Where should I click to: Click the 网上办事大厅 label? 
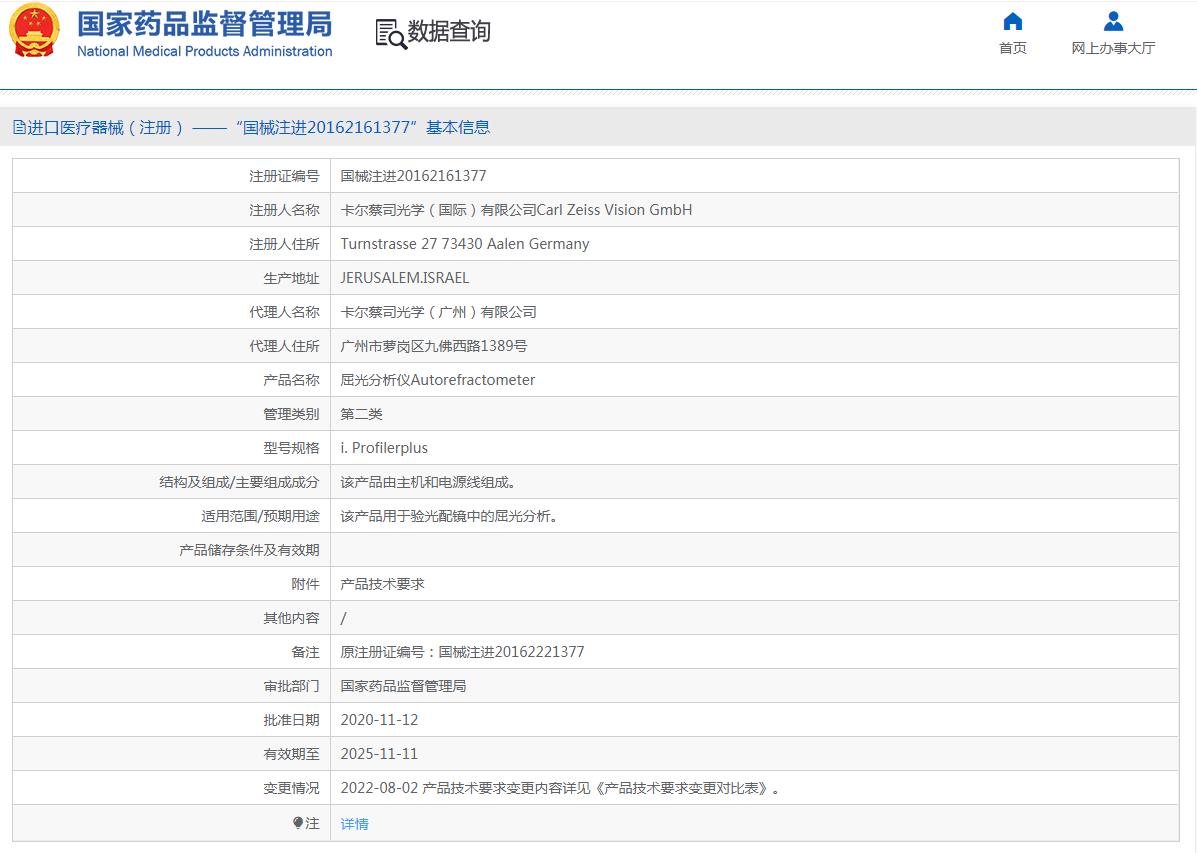point(1113,48)
